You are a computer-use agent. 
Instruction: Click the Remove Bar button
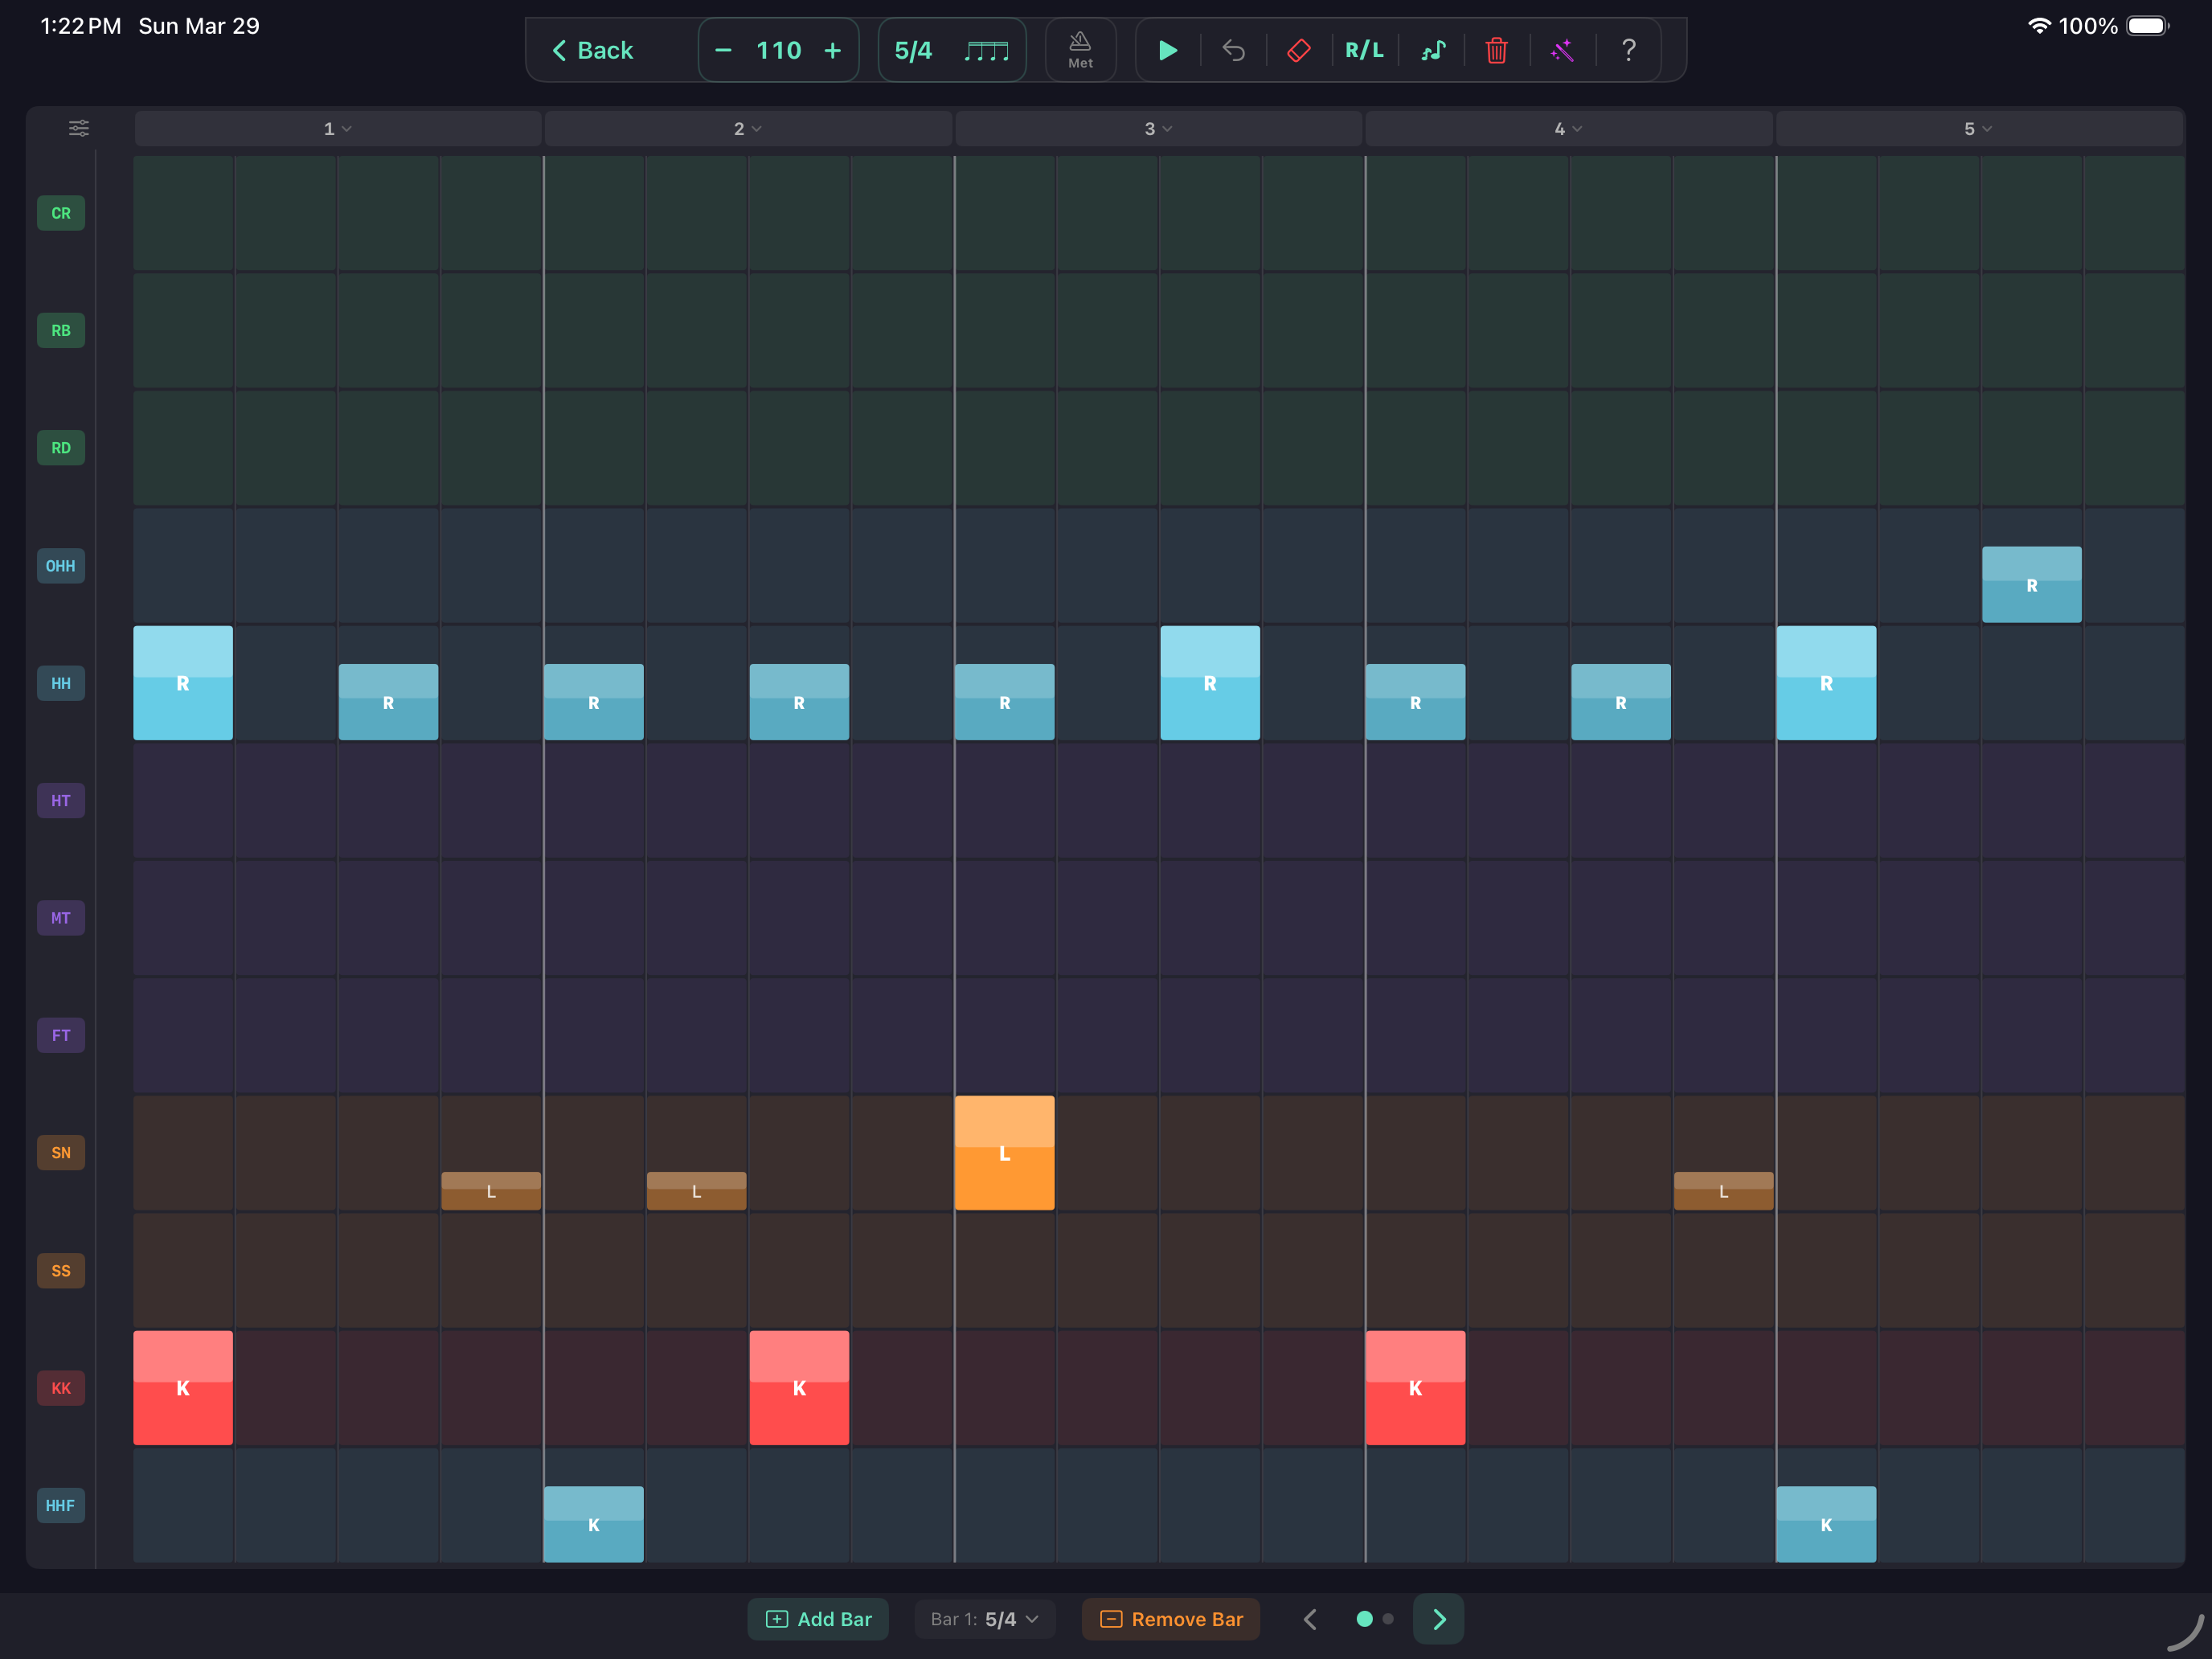point(1170,1618)
